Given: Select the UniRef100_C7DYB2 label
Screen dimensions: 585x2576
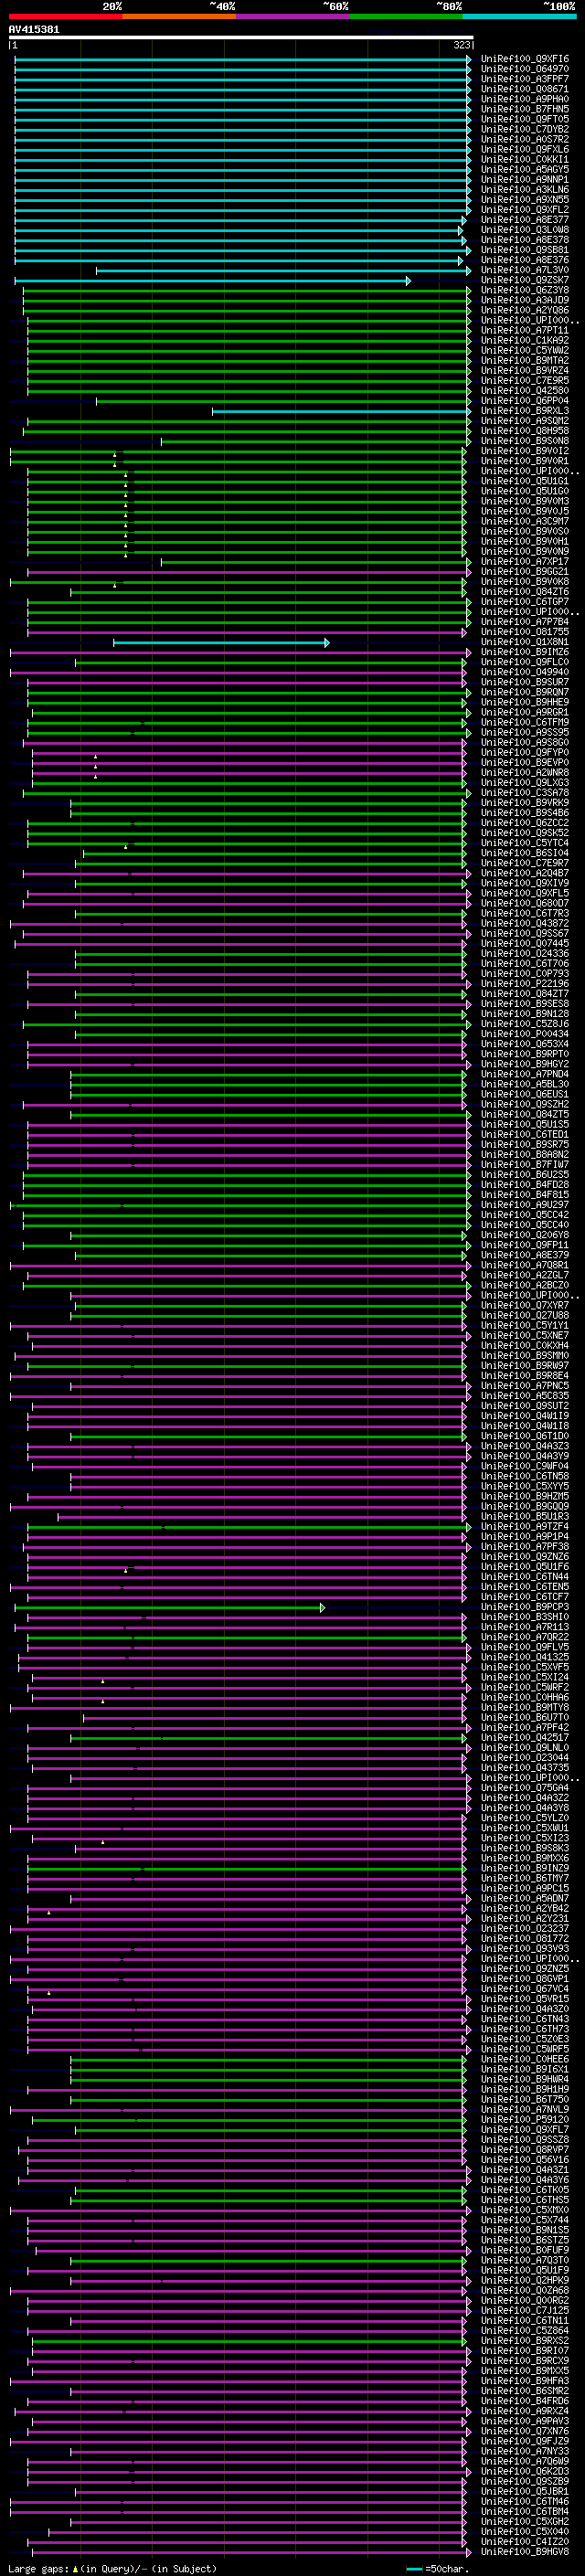Looking at the screenshot, I should pos(525,129).
